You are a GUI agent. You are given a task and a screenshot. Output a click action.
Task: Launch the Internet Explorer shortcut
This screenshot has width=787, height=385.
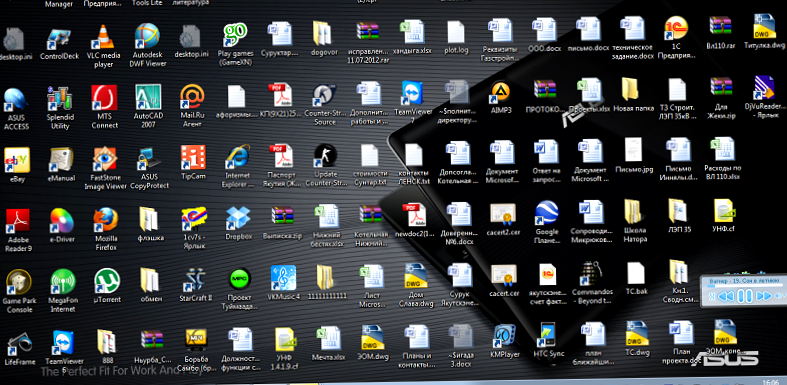(x=237, y=167)
